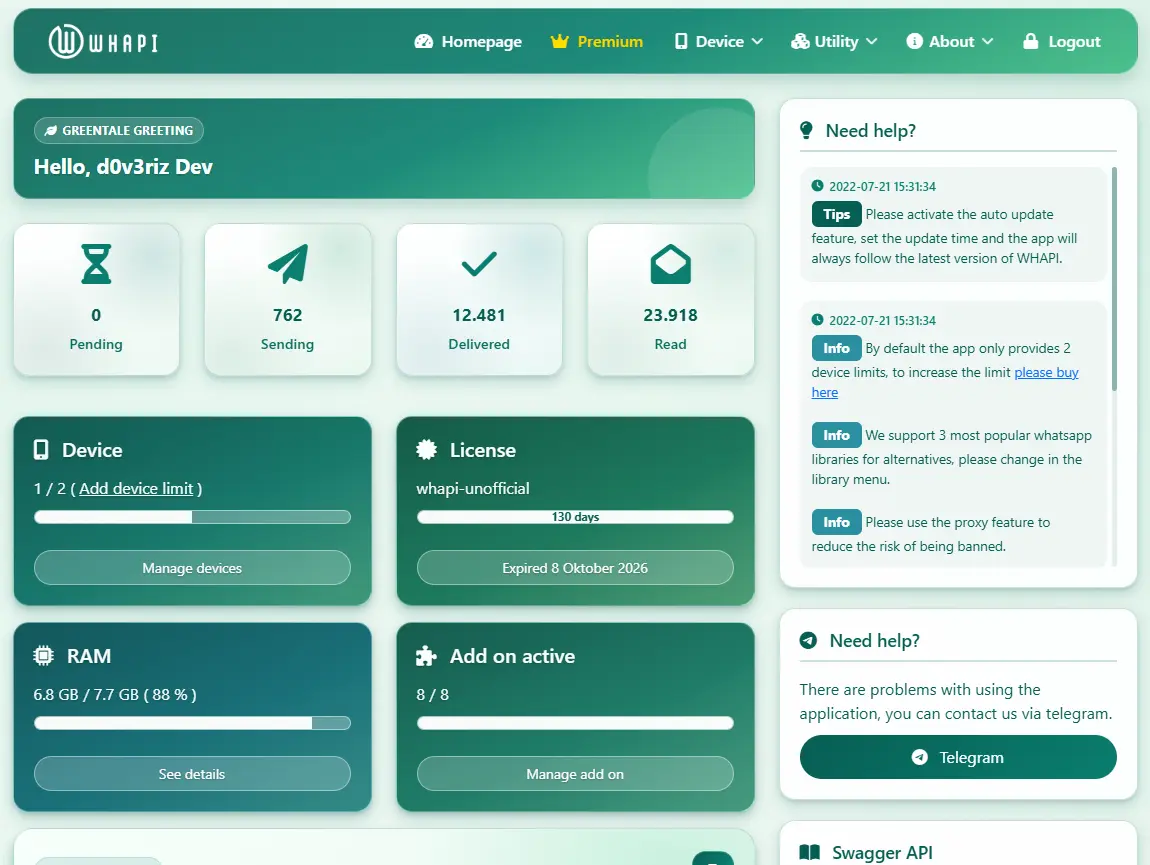Viewport: 1150px width, 865px height.
Task: Click the GREENTALE GREETING badge
Action: 119,131
